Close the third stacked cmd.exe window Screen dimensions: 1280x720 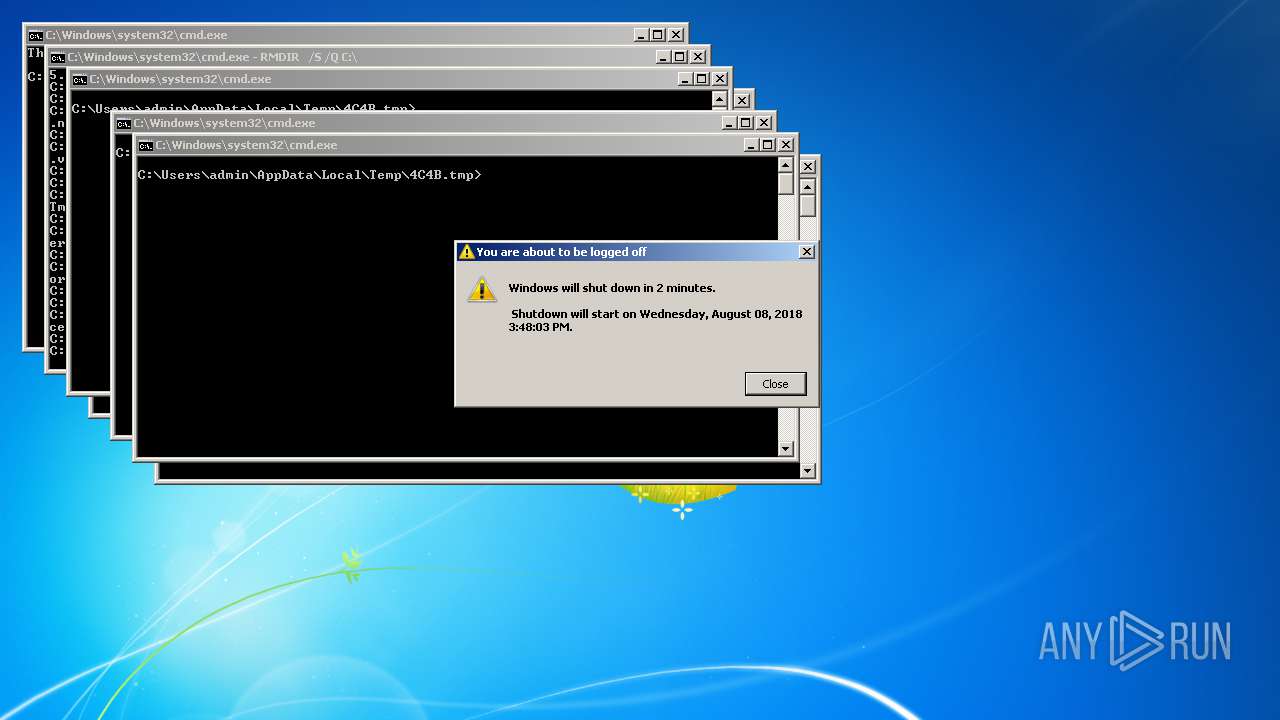719,79
